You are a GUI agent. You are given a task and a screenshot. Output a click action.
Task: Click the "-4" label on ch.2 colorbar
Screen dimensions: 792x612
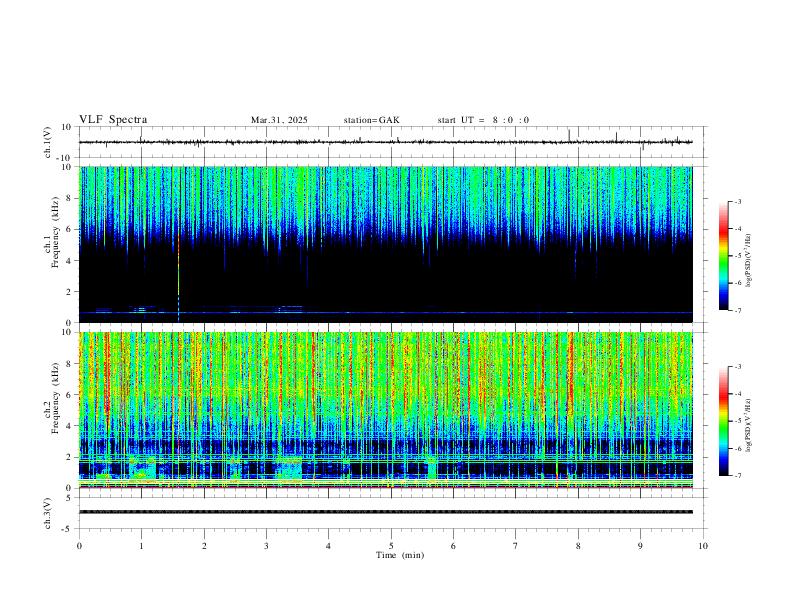(x=738, y=394)
